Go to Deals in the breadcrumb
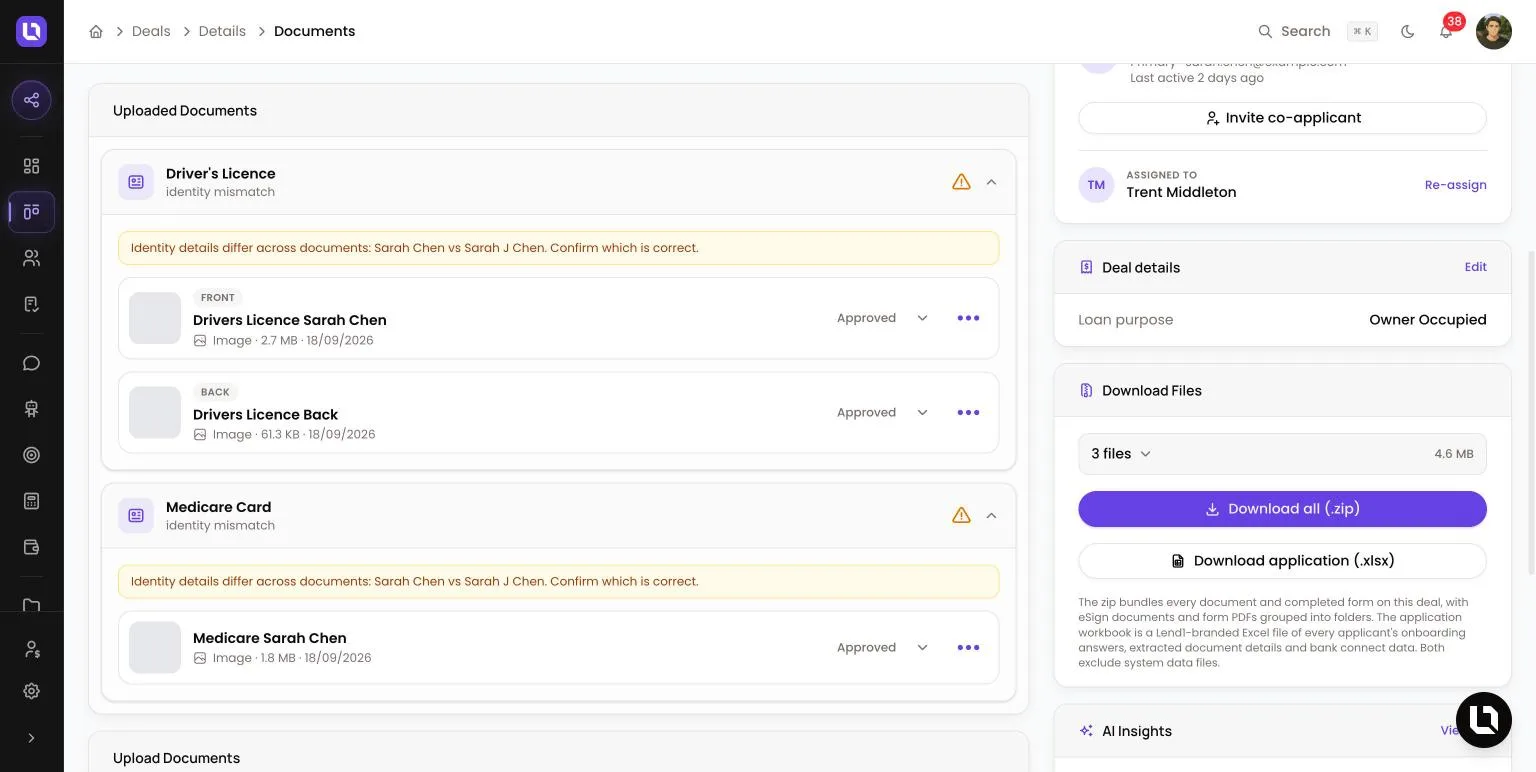Viewport: 1536px width, 772px height. (151, 31)
